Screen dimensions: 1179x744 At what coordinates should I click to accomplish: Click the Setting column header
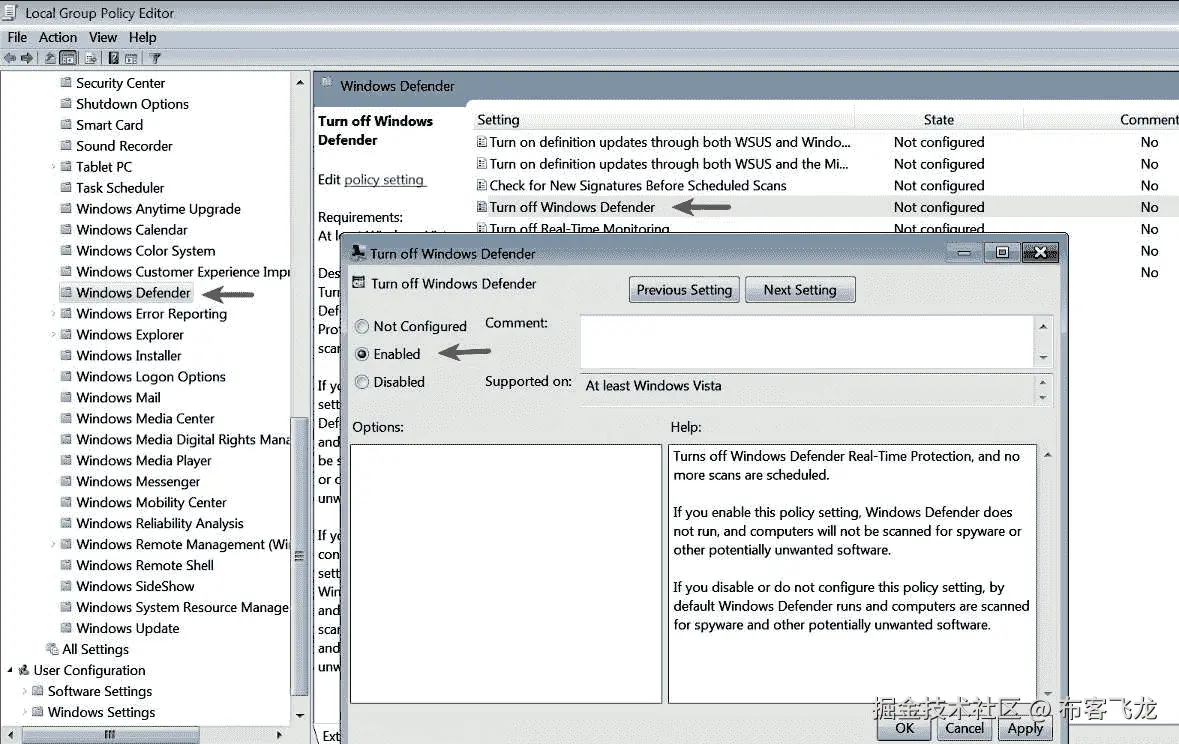[664, 119]
